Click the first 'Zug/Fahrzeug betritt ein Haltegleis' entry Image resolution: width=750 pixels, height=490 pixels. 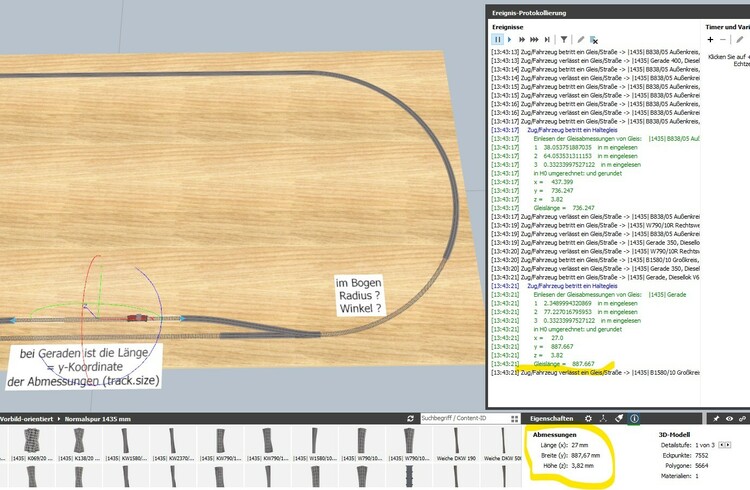(572, 130)
